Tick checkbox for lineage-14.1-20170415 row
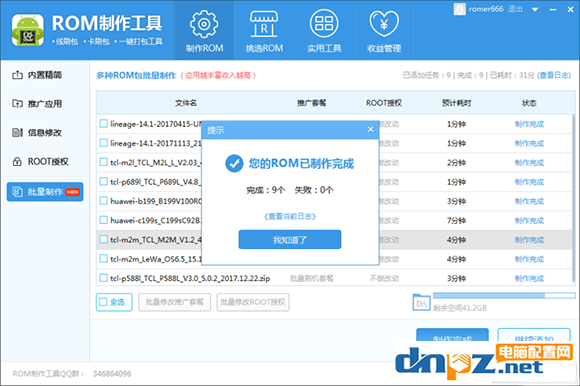 click(x=103, y=123)
